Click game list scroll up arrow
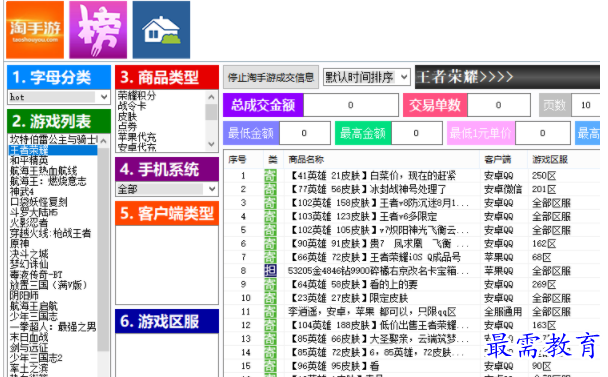Viewport: 608px width, 377px height. (104, 141)
